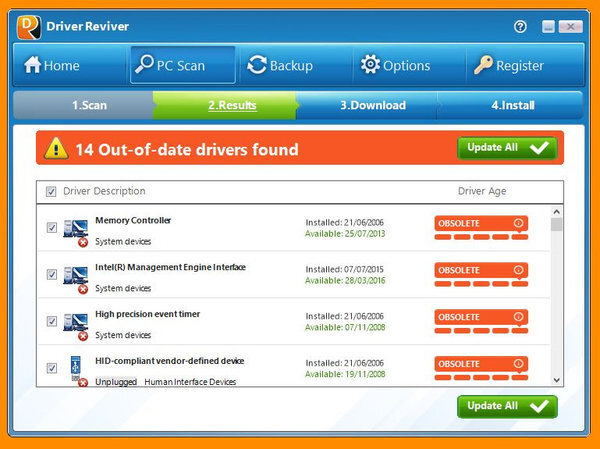Viewport: 600px width, 449px height.
Task: Open info icon on Memory Controller OBSOLETE badge
Action: [x=518, y=223]
